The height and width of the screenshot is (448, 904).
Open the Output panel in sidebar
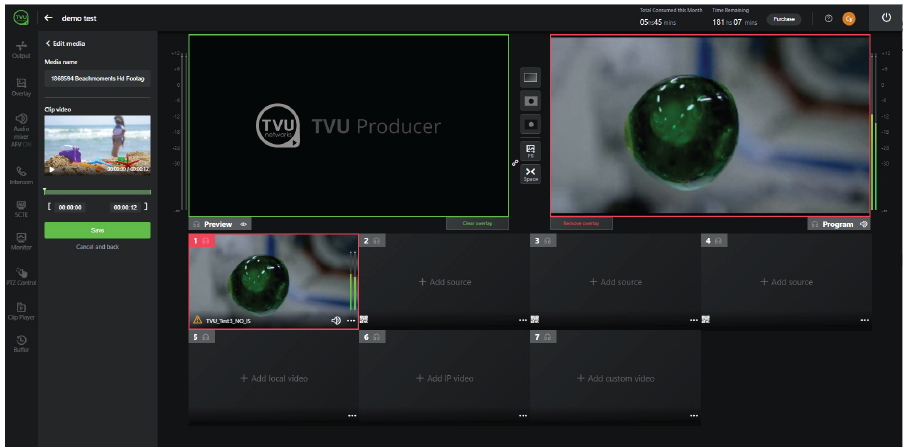21,49
